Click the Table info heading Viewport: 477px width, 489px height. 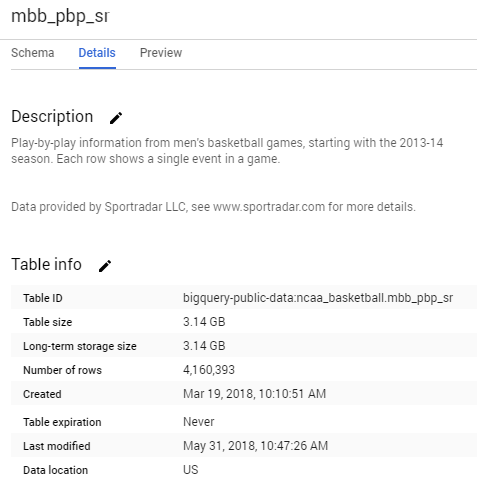point(46,264)
